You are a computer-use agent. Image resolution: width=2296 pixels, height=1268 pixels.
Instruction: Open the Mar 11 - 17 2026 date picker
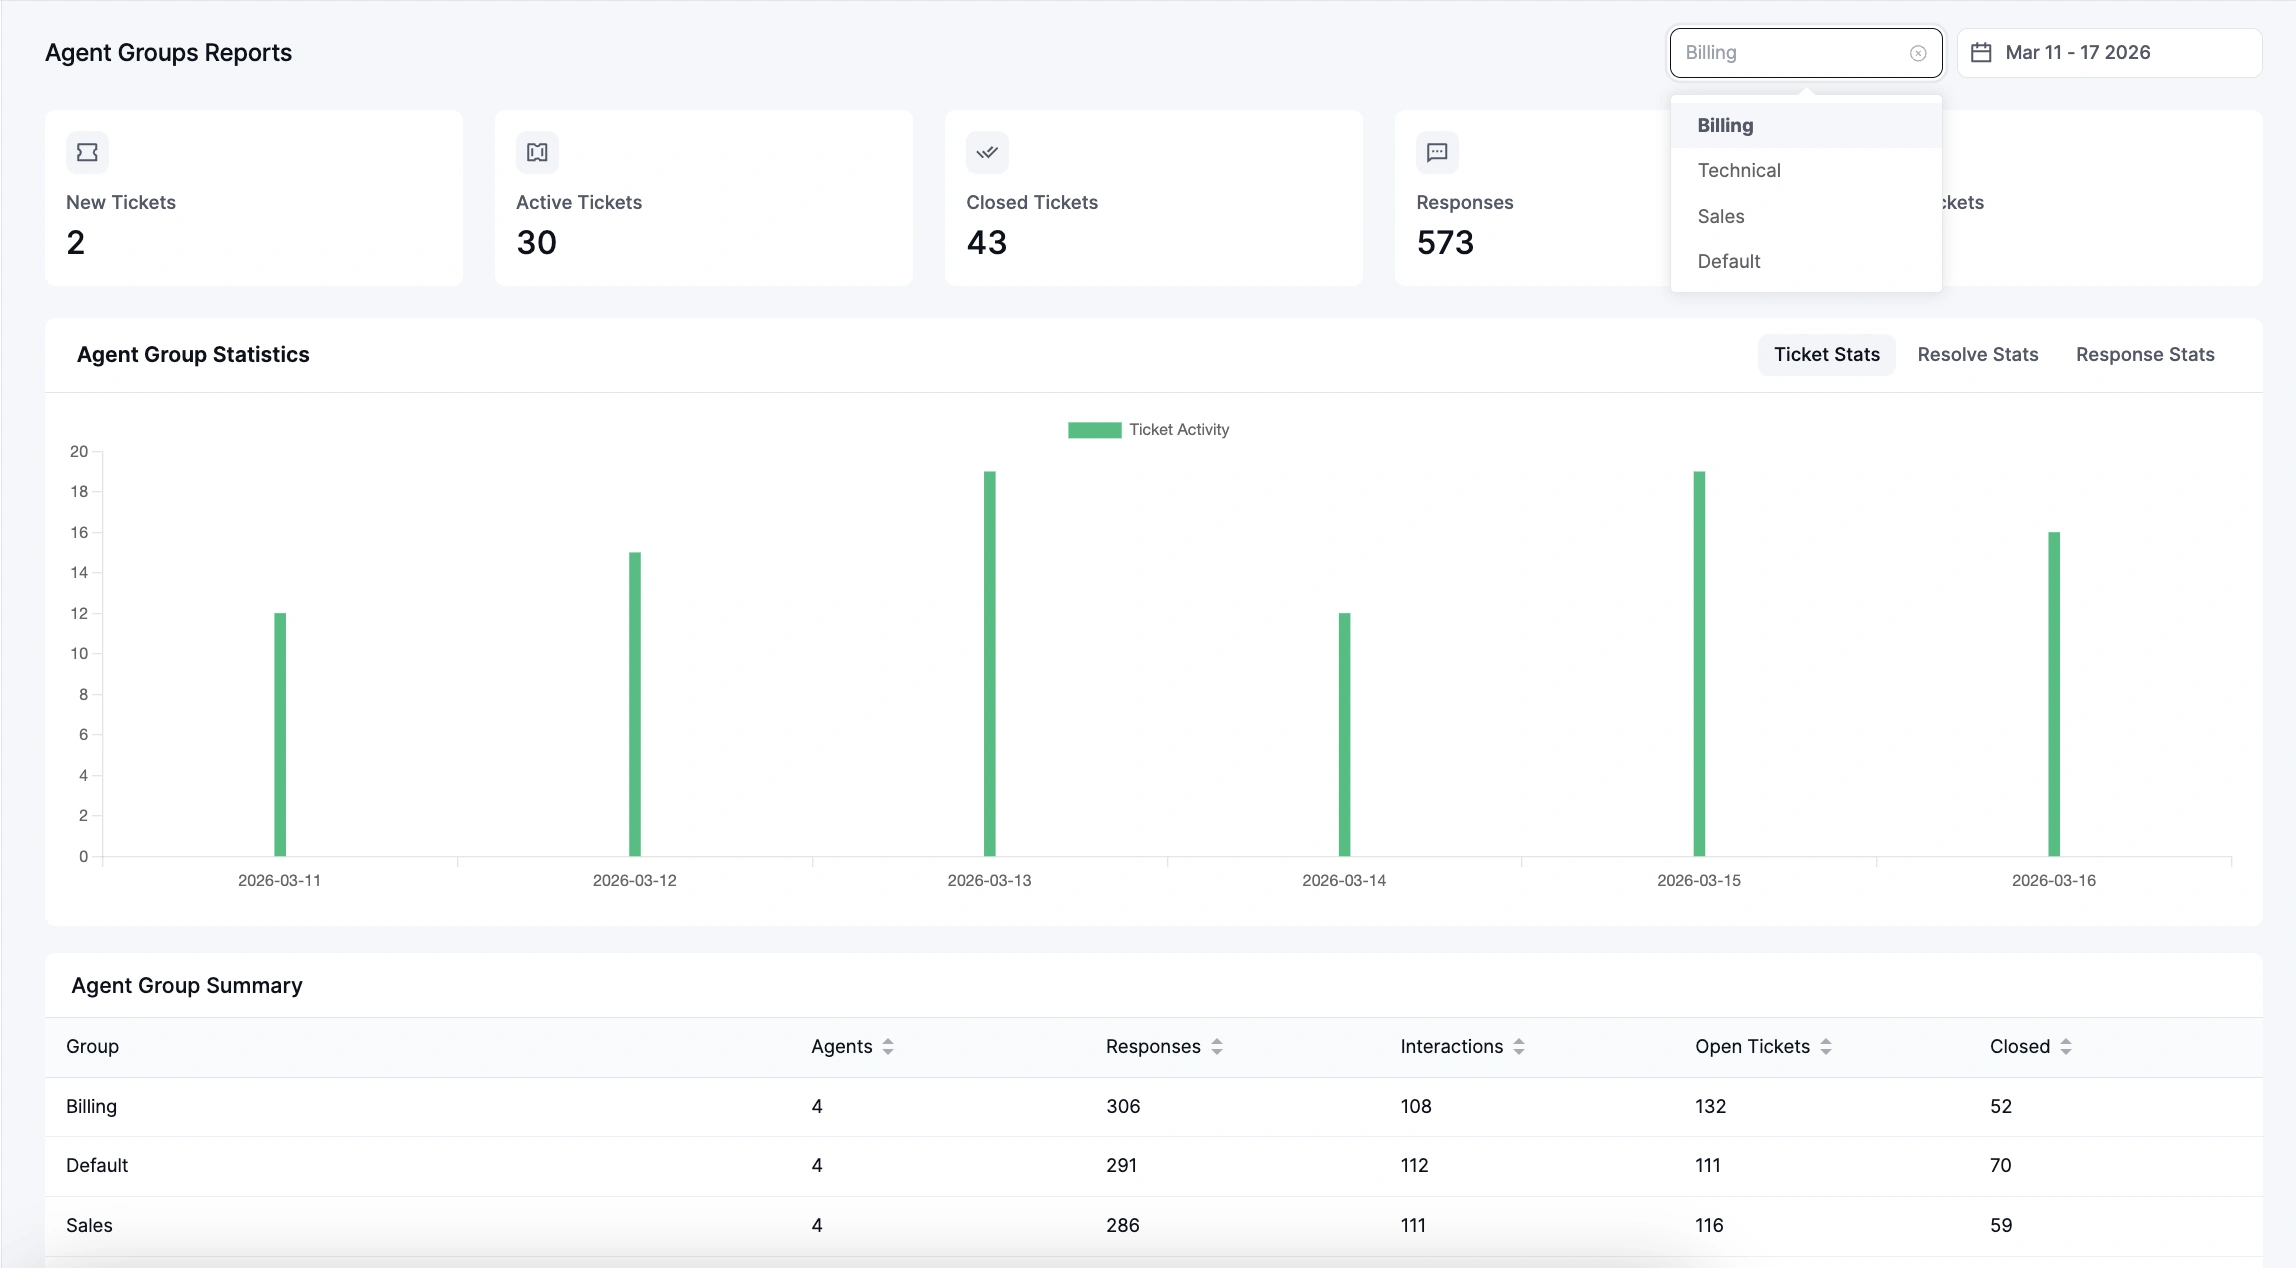(2110, 52)
